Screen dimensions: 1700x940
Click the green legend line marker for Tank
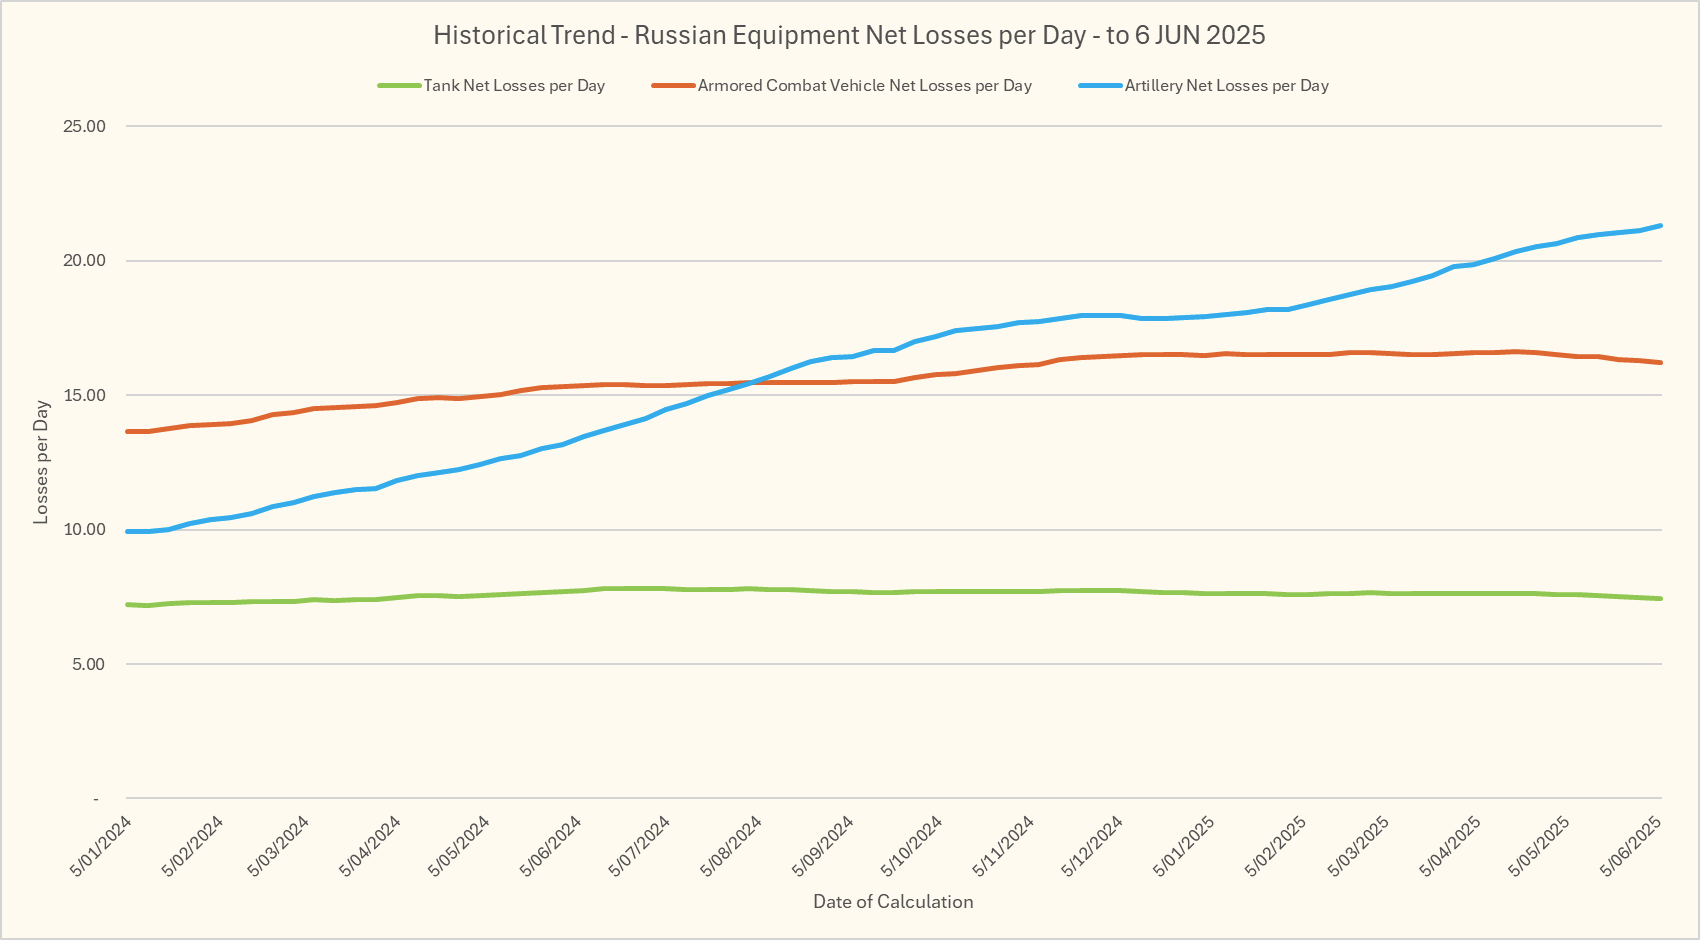399,86
